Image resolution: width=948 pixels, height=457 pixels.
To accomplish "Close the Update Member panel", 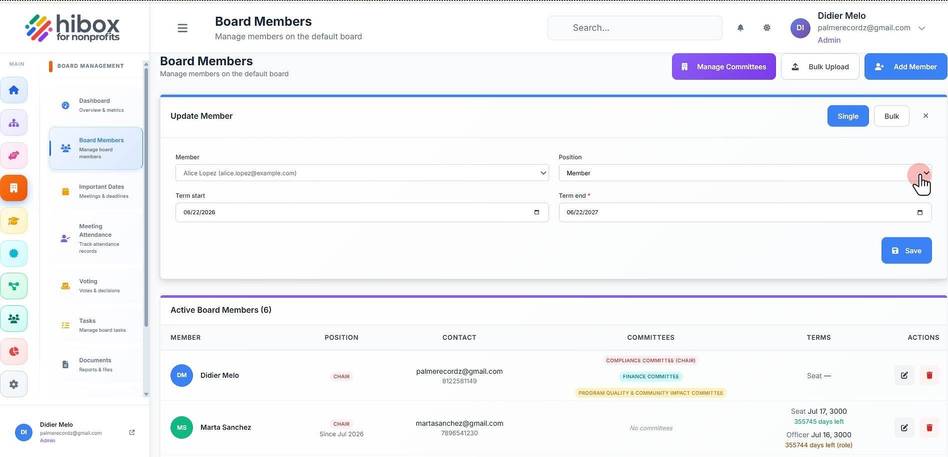I will [x=925, y=116].
